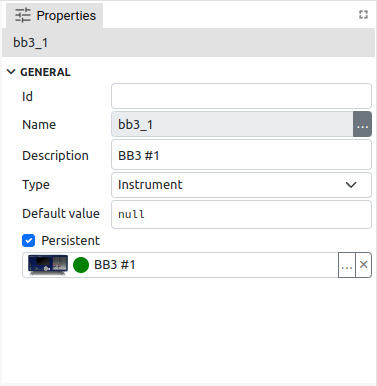Clear the selected BB3 #1 instrument
The width and height of the screenshot is (377, 386).
[x=364, y=265]
